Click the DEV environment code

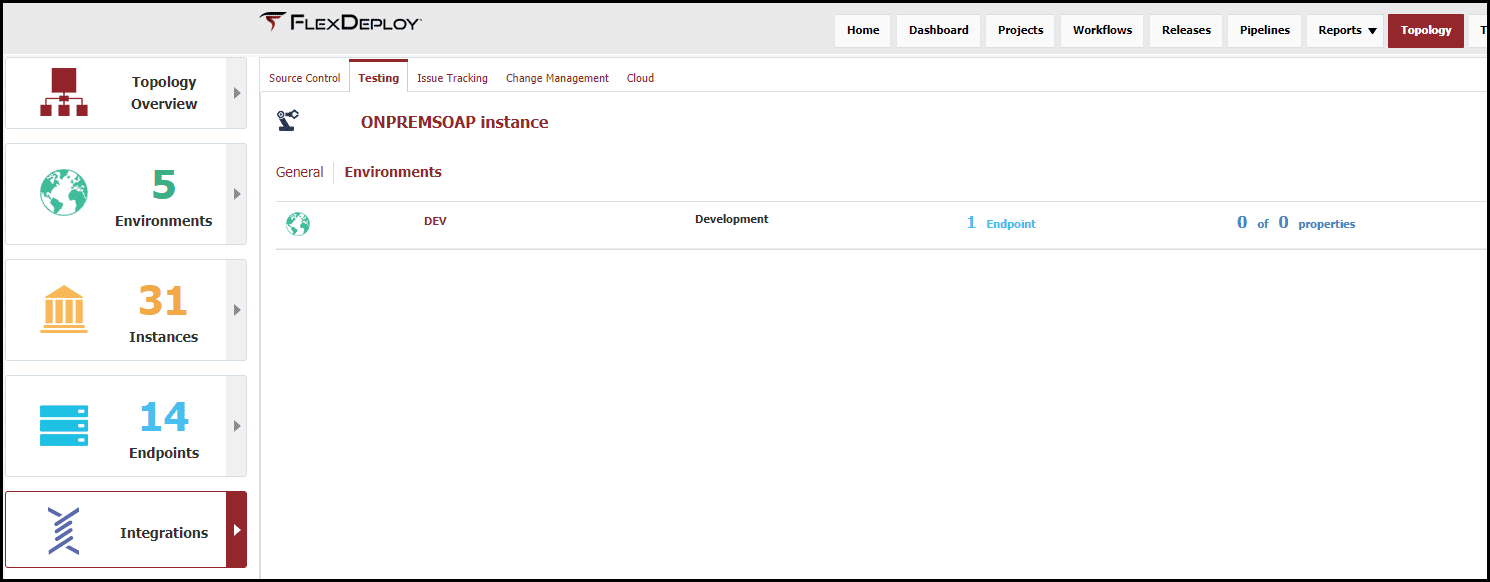[435, 221]
